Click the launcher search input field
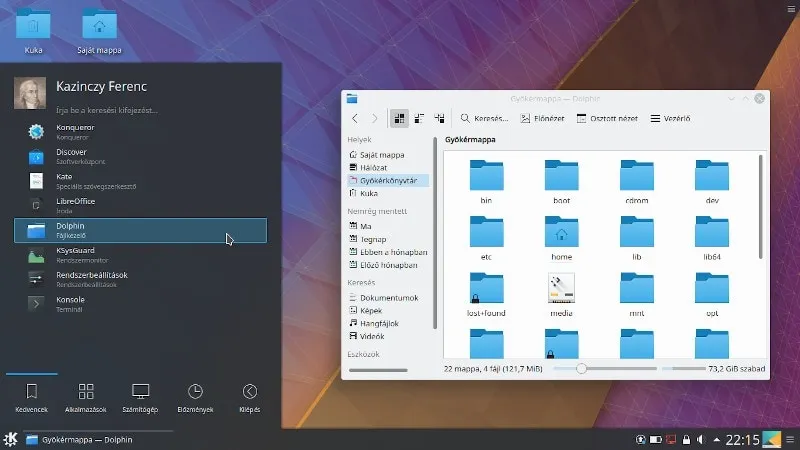Screen dimensions: 800x450 coord(150,109)
